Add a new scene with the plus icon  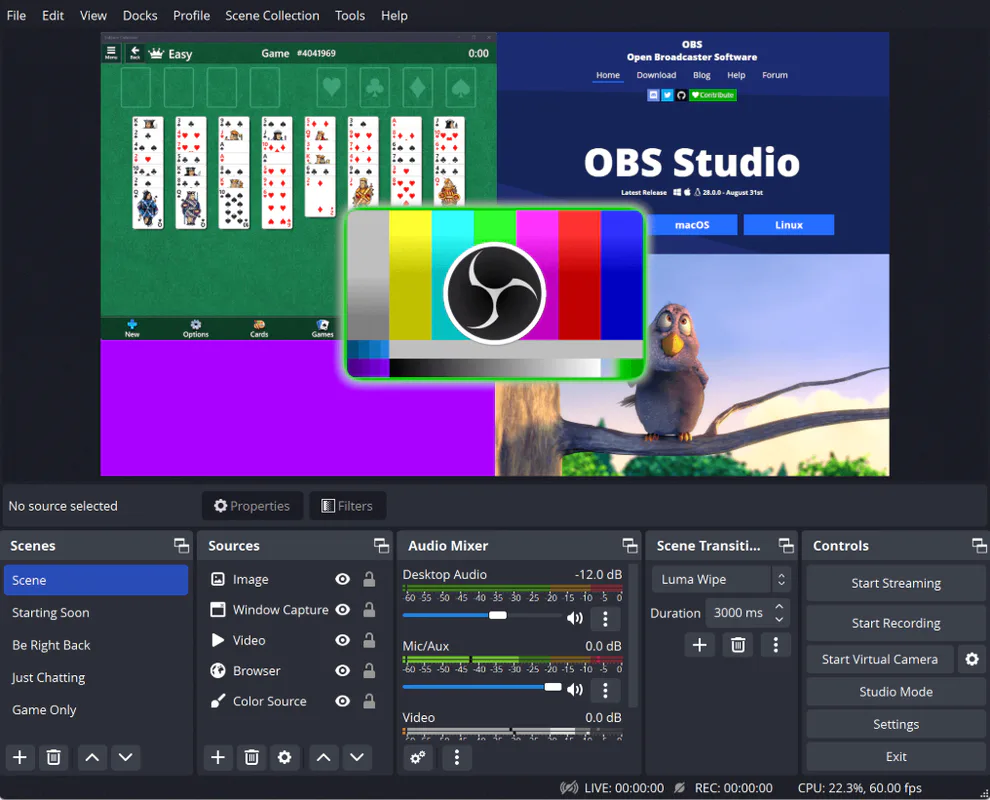[x=19, y=757]
